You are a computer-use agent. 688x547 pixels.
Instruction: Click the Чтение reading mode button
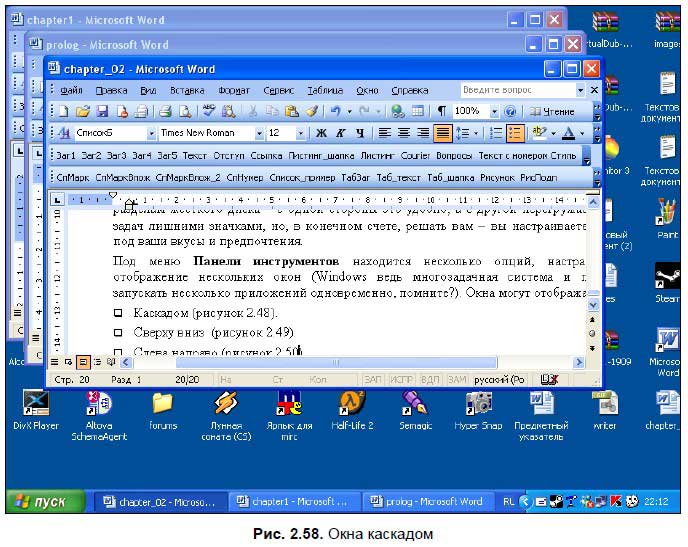tap(552, 112)
